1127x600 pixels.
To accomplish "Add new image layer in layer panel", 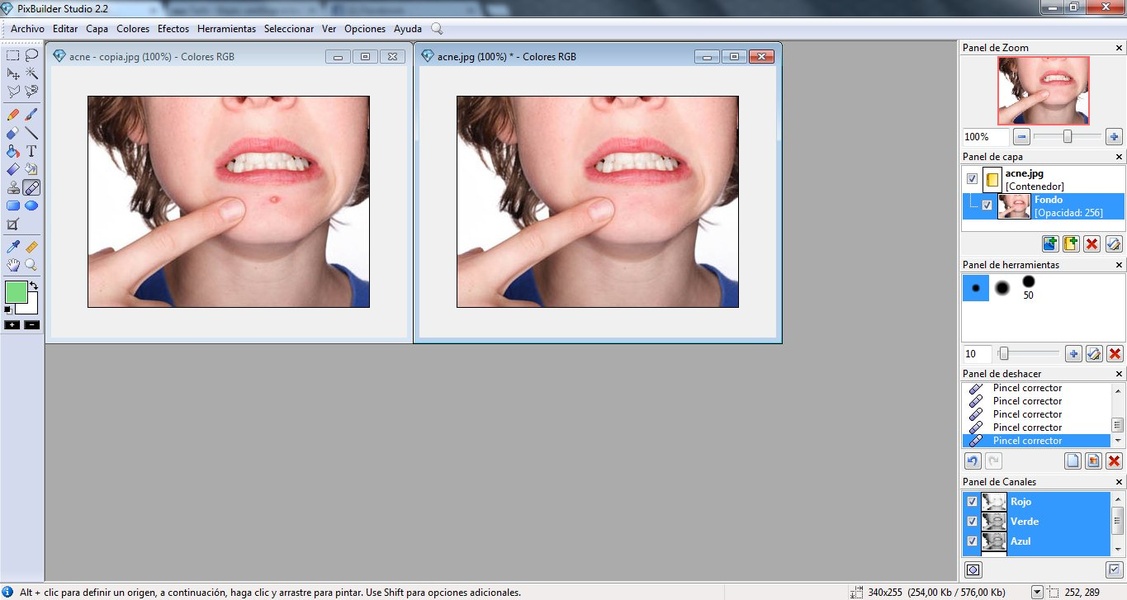I will (1050, 244).
